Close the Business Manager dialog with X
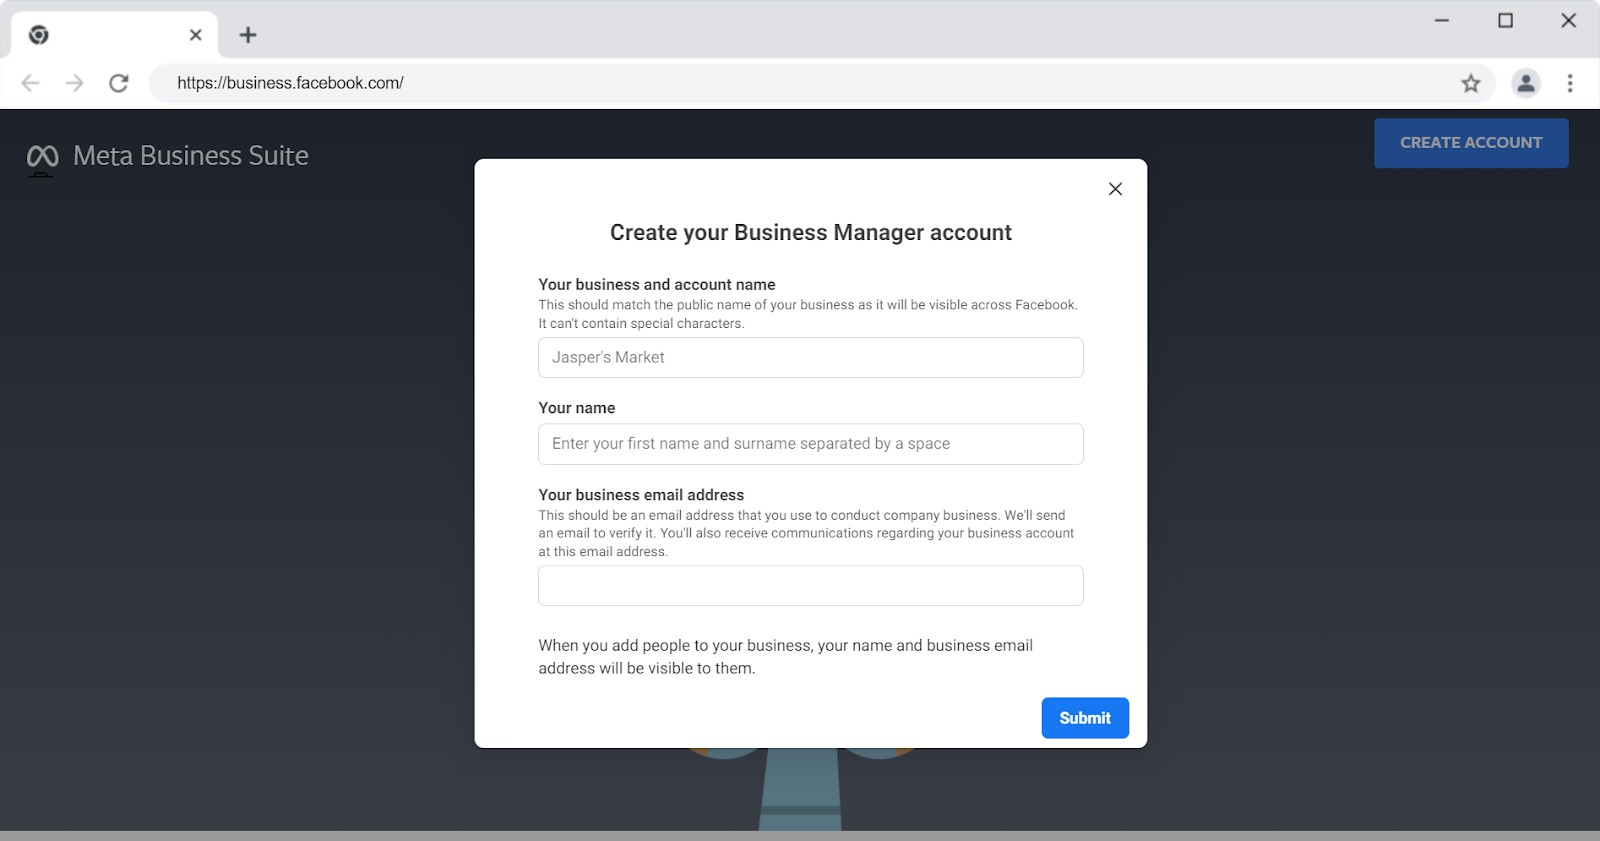1600x841 pixels. [1115, 189]
